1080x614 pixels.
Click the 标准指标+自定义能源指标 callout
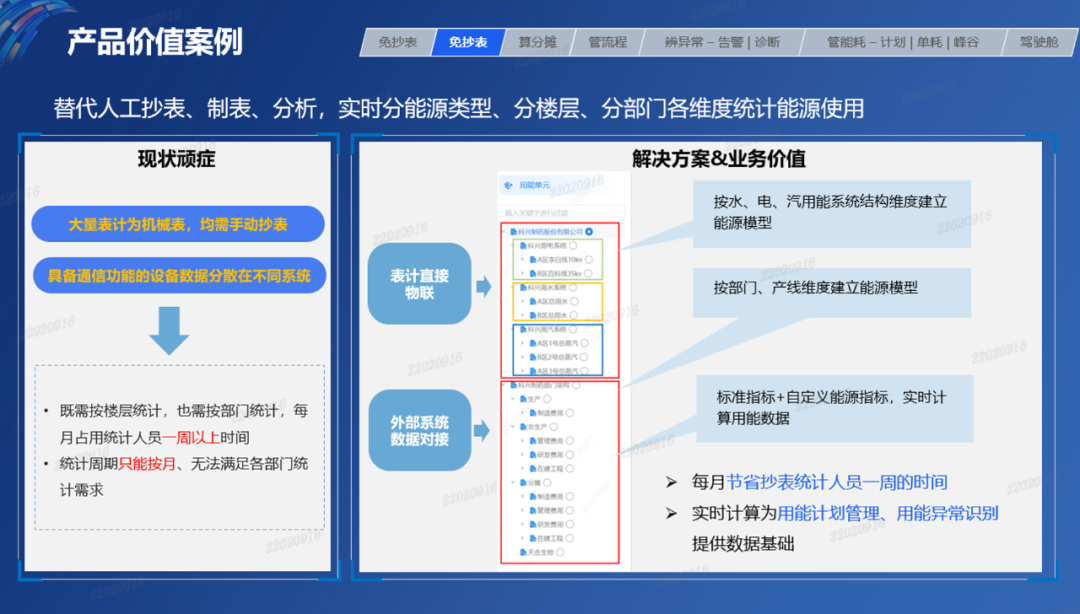coord(835,408)
